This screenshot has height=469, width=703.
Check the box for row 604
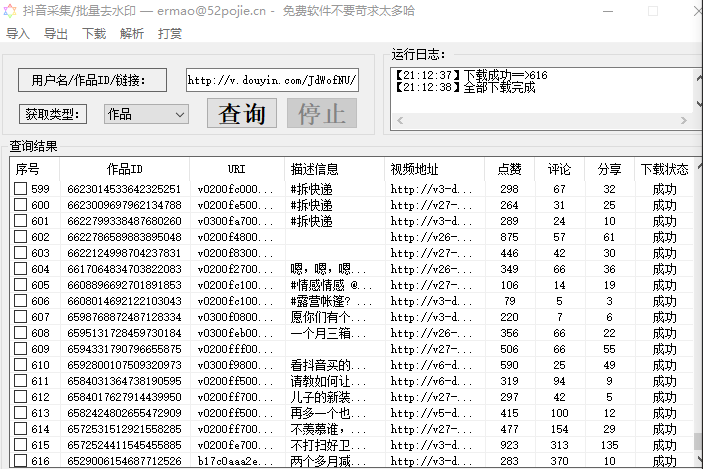(x=20, y=269)
